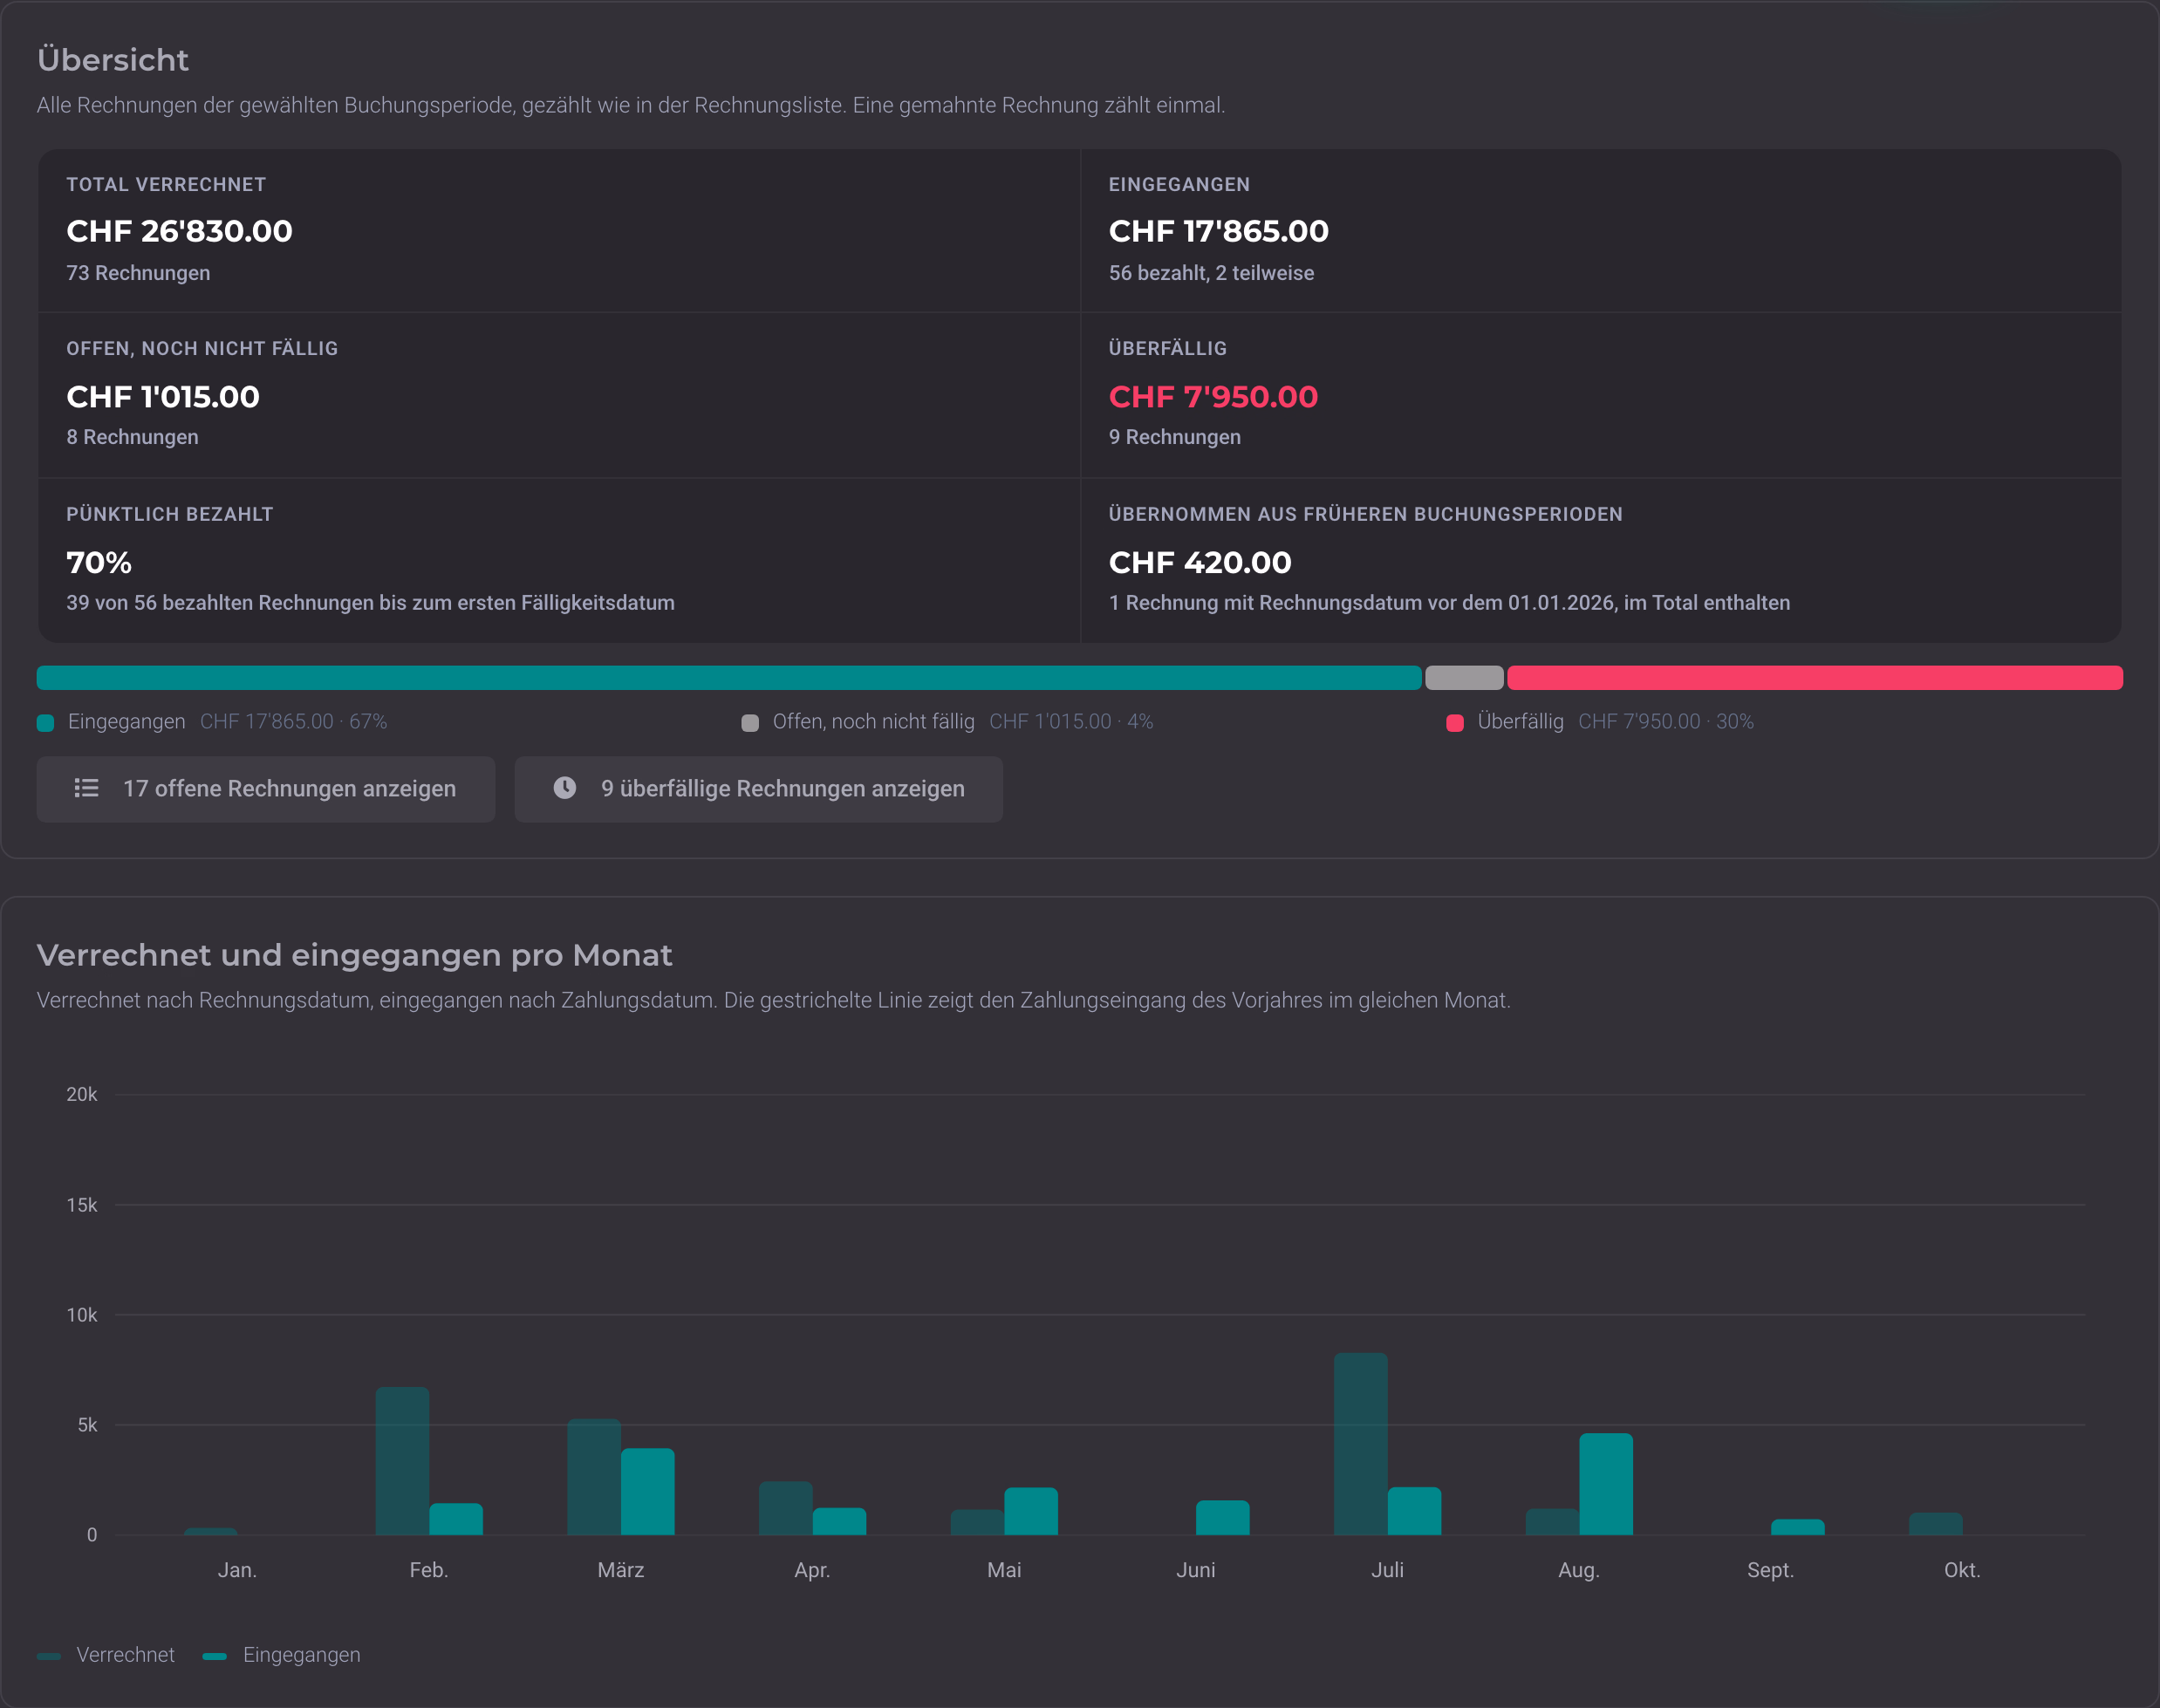Open '17 offene Rechnungen anzeigen' button
The width and height of the screenshot is (2160, 1708).
pos(266,789)
